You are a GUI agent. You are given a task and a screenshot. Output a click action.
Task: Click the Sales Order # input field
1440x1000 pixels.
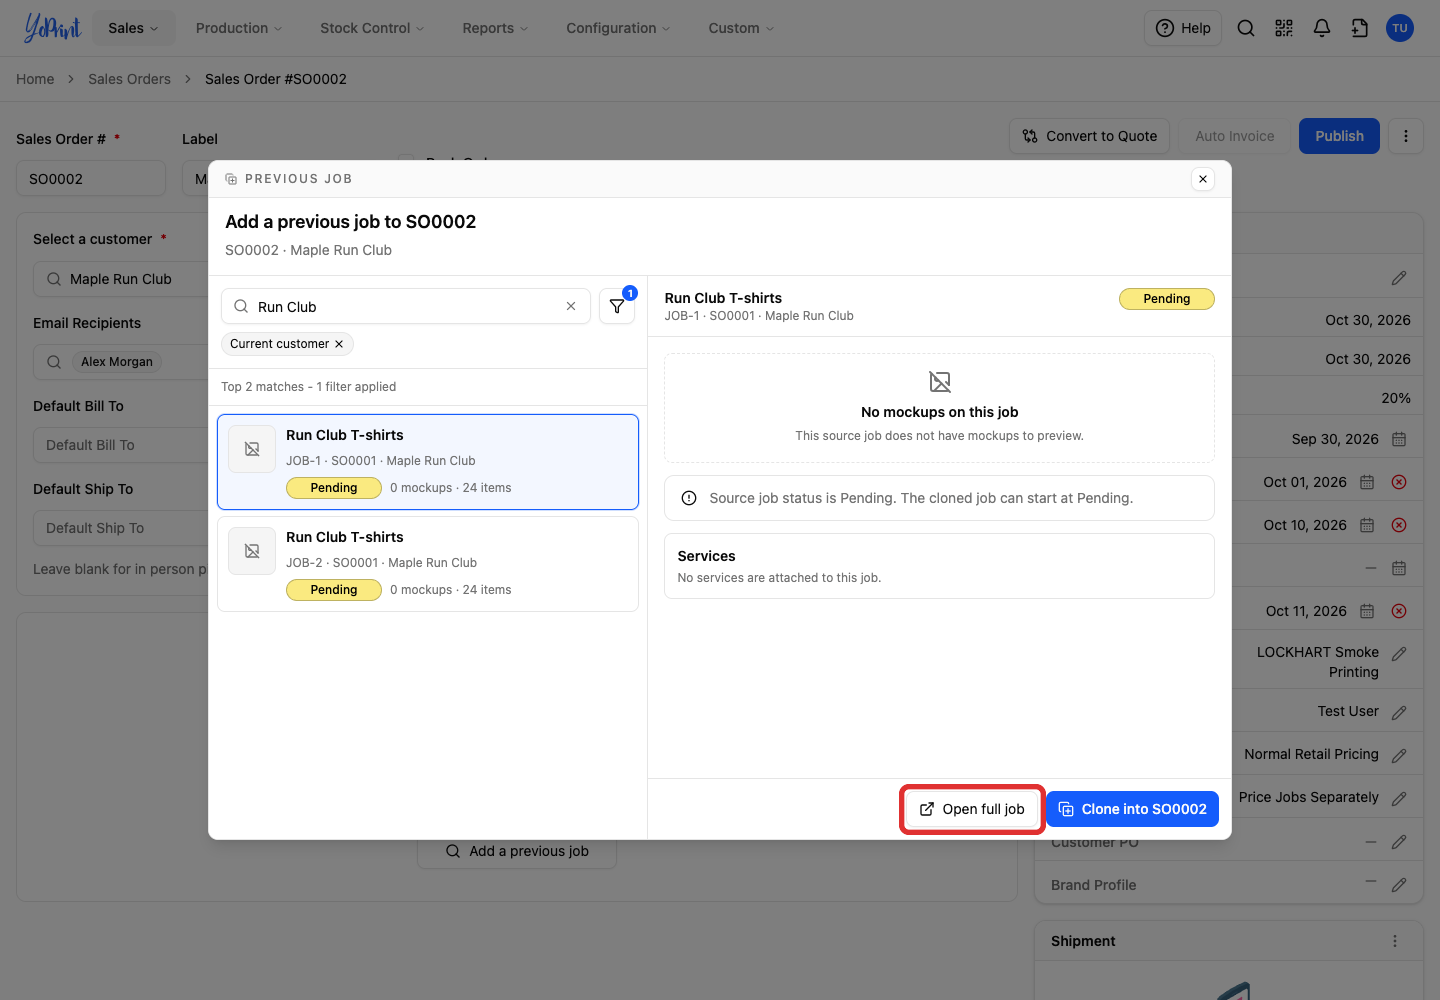(91, 178)
